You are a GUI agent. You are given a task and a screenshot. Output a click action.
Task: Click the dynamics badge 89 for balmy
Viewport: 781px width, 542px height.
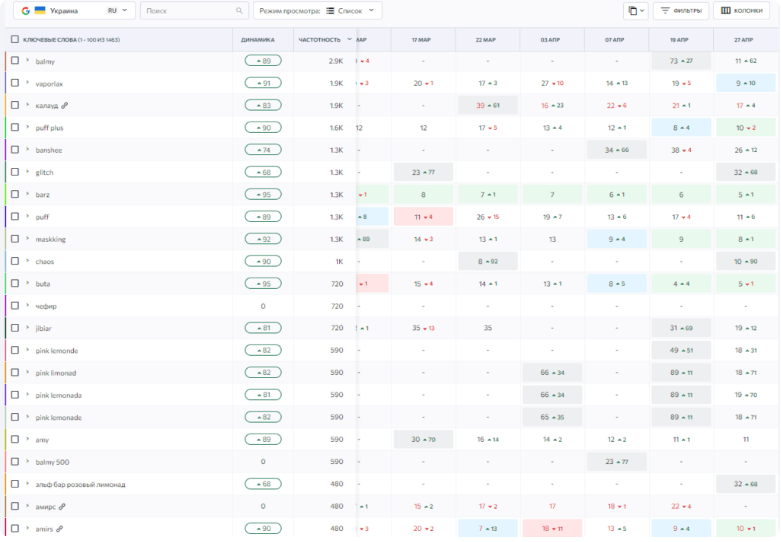click(x=263, y=61)
